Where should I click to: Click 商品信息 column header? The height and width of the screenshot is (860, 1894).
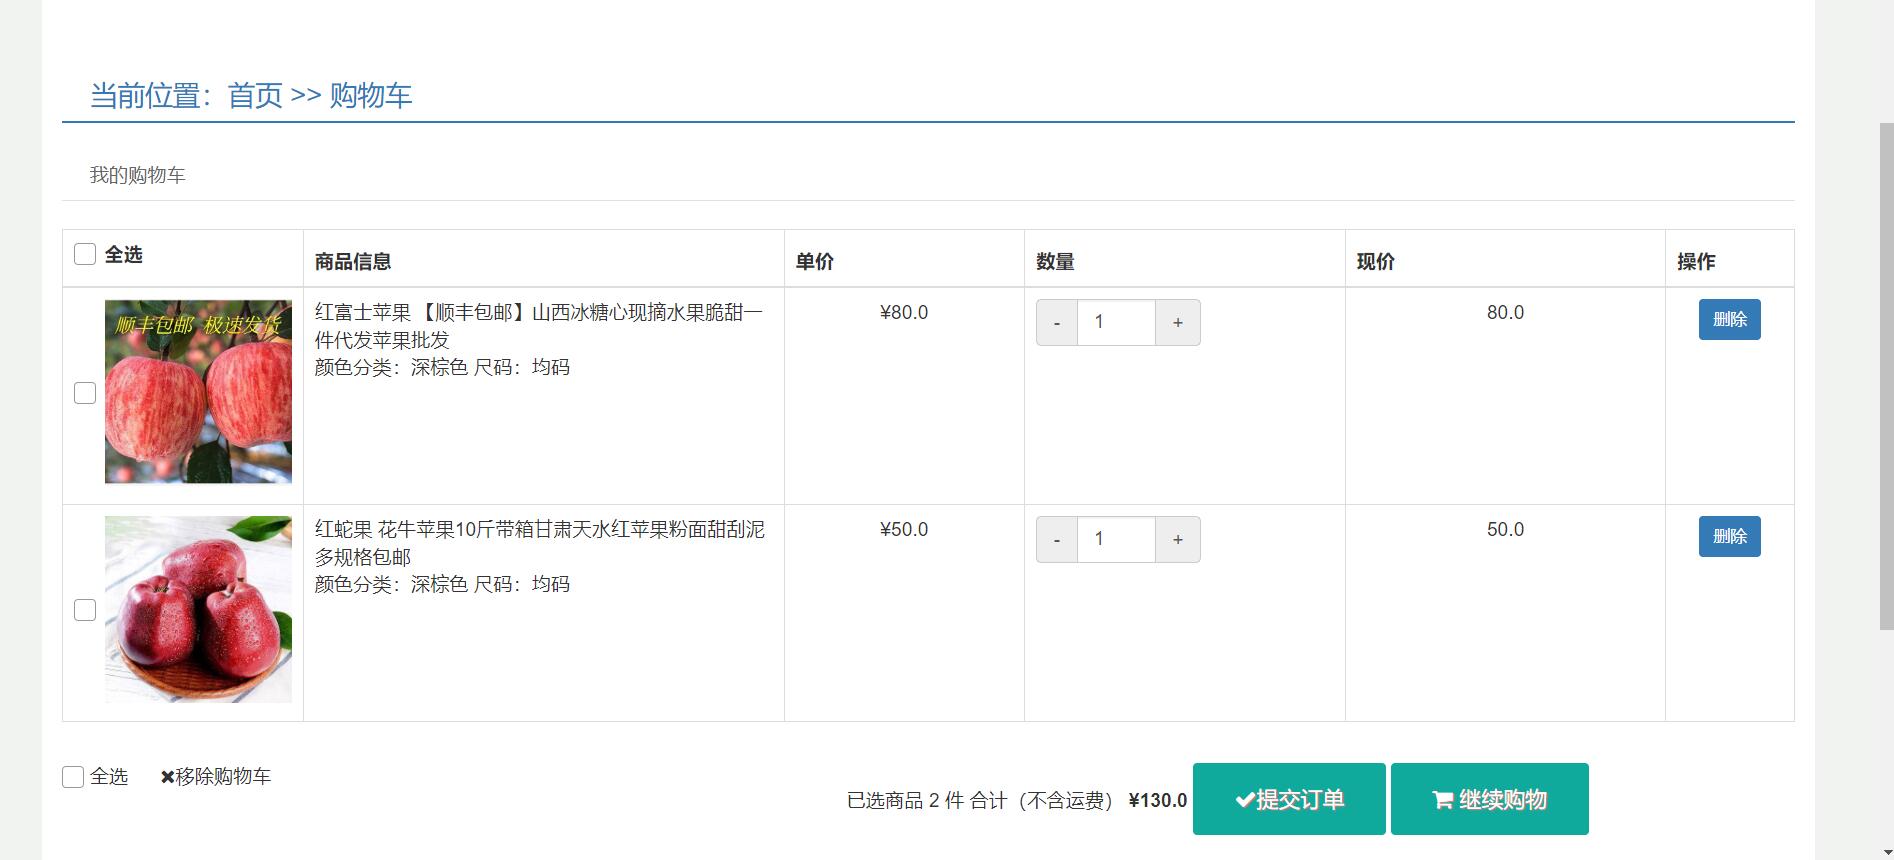tap(353, 262)
